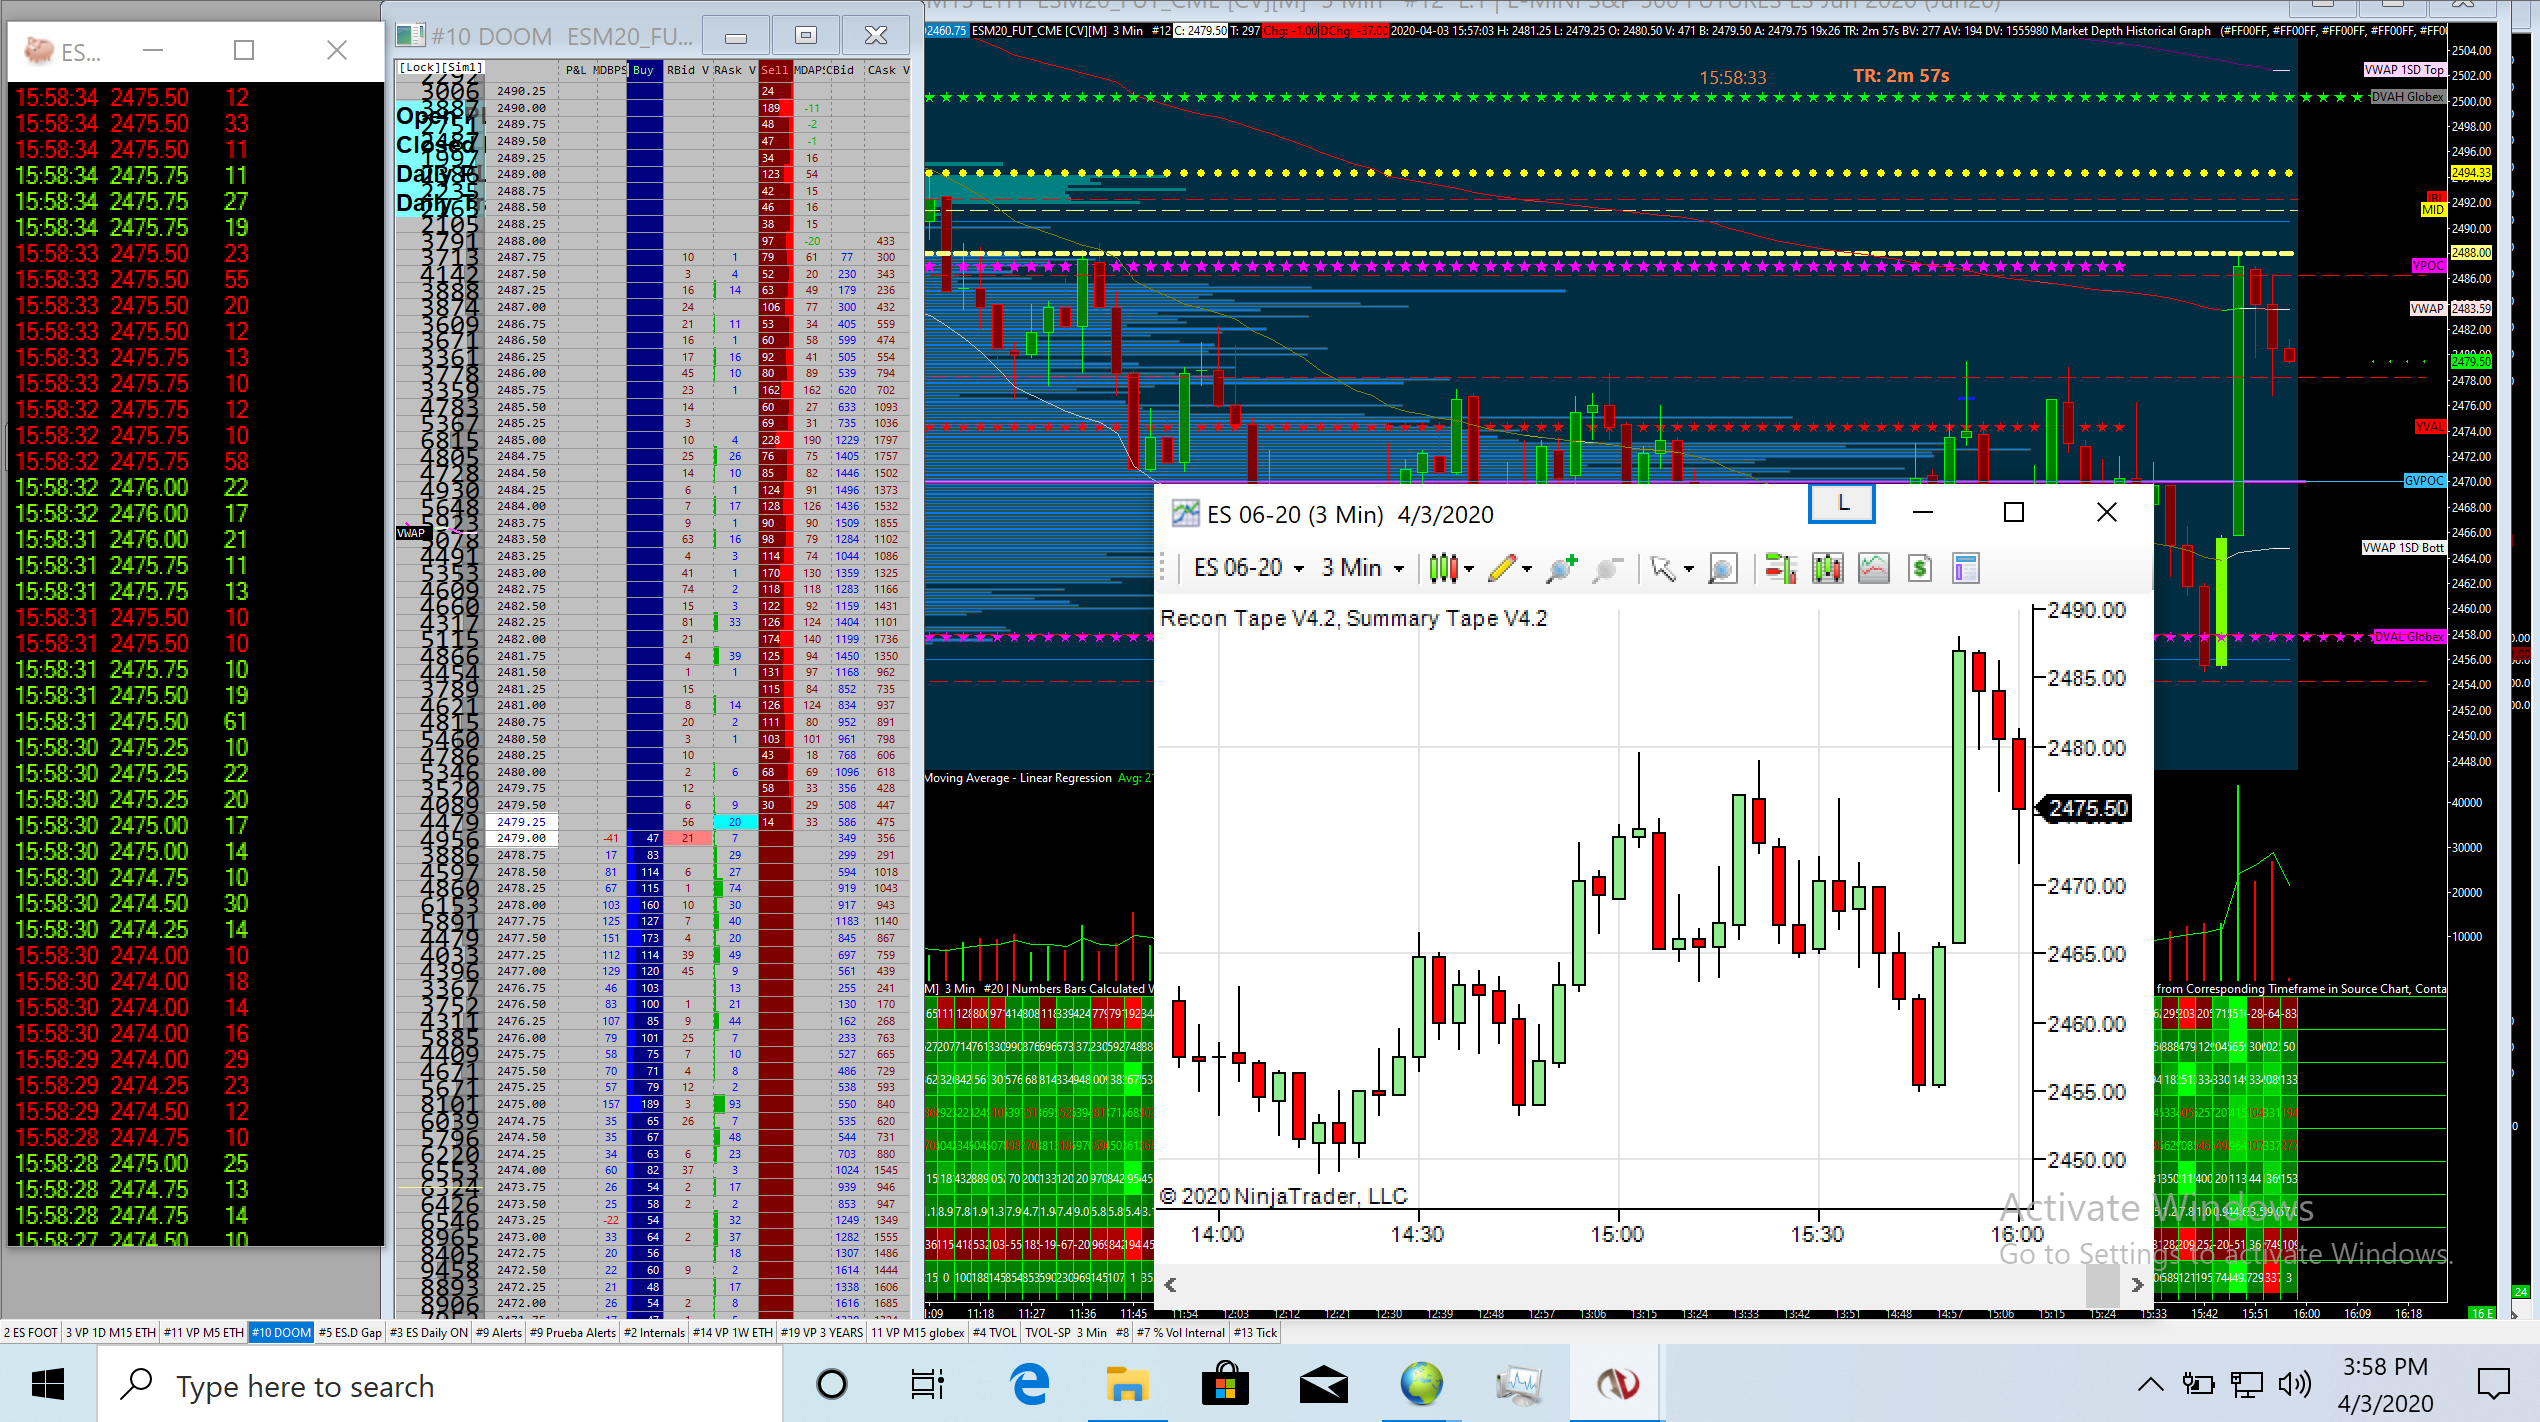Click the chart scrollbar right arrow
Image resolution: width=2540 pixels, height=1422 pixels.
(x=2136, y=1286)
